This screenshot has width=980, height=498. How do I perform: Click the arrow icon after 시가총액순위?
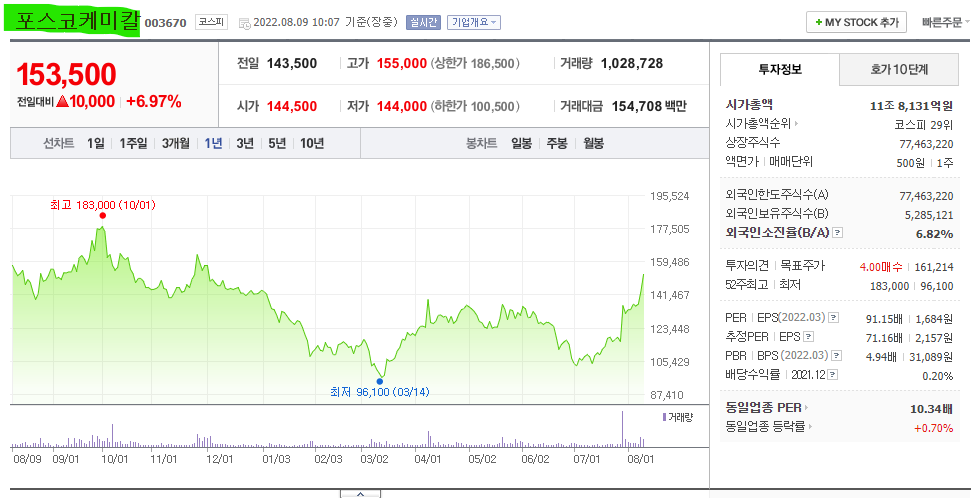coord(796,124)
